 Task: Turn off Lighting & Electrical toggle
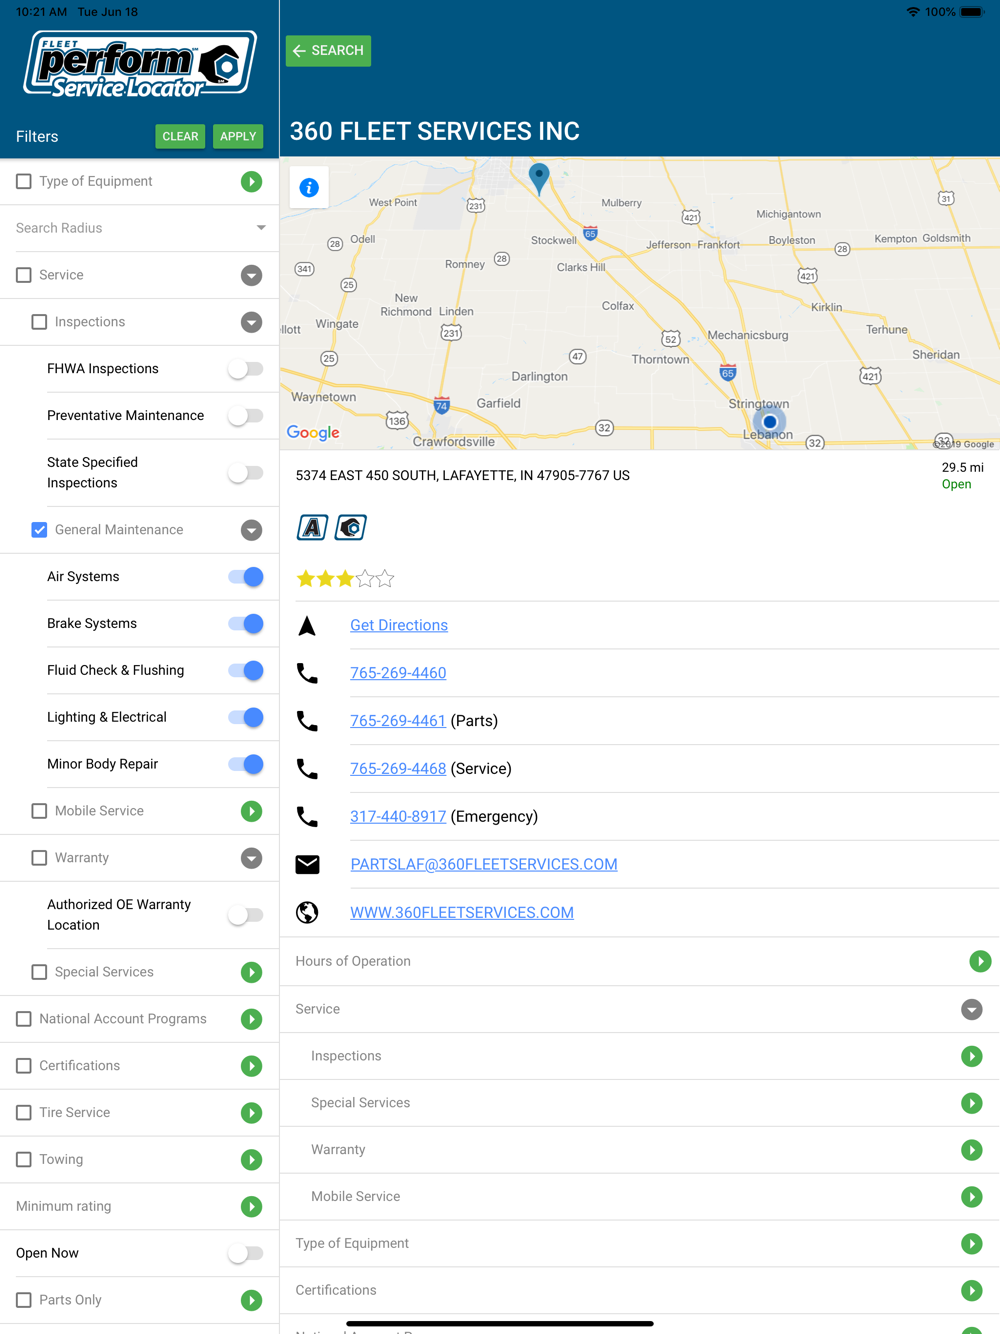pos(245,717)
